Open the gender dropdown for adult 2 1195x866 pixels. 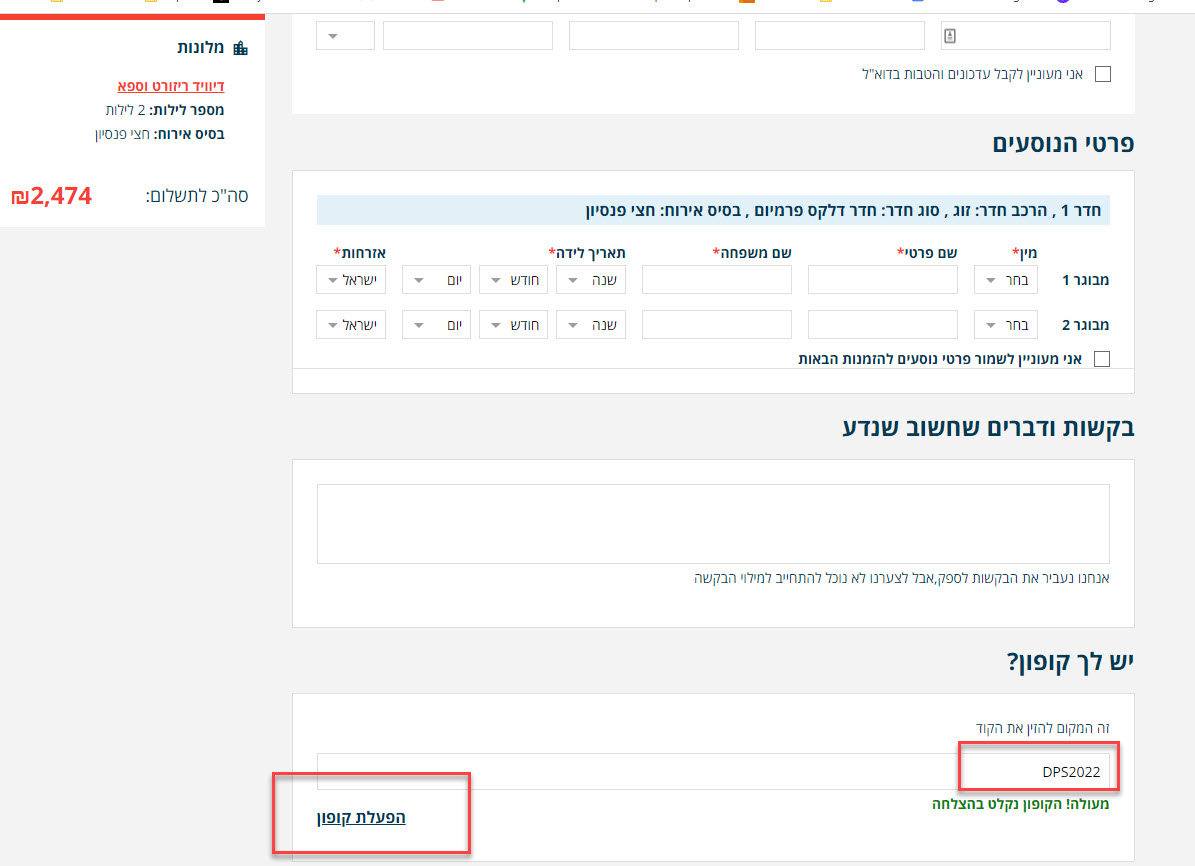[x=1005, y=325]
